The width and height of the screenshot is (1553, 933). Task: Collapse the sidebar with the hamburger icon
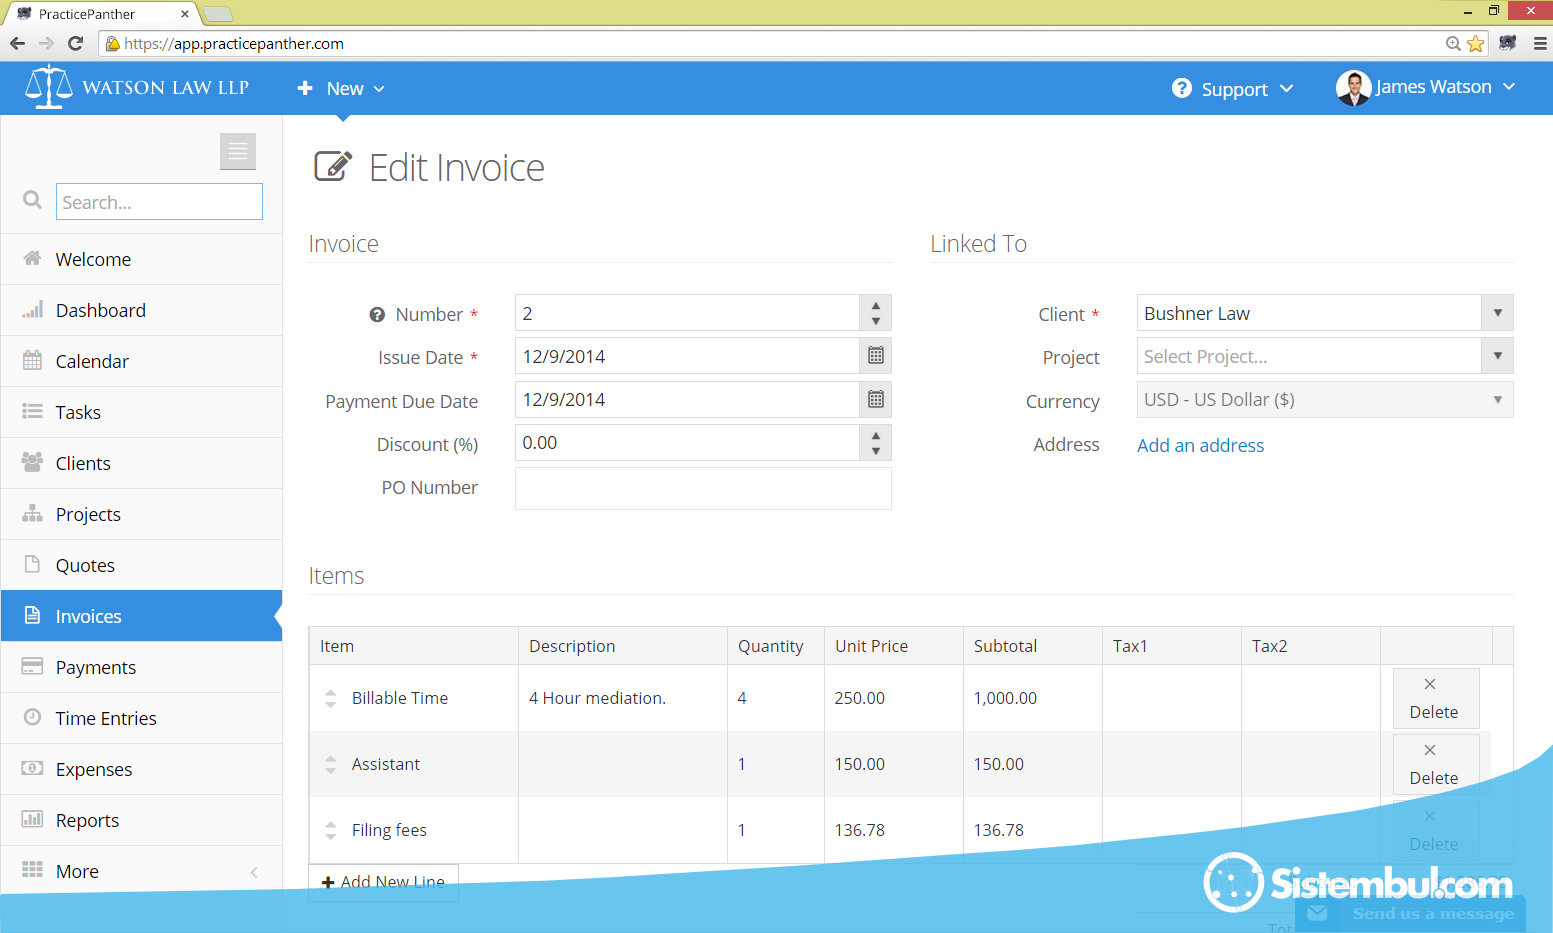click(x=238, y=151)
